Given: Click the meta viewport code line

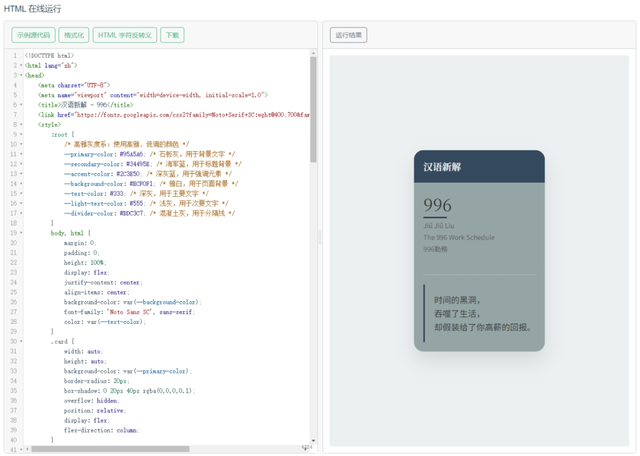Looking at the screenshot, I should [153, 95].
